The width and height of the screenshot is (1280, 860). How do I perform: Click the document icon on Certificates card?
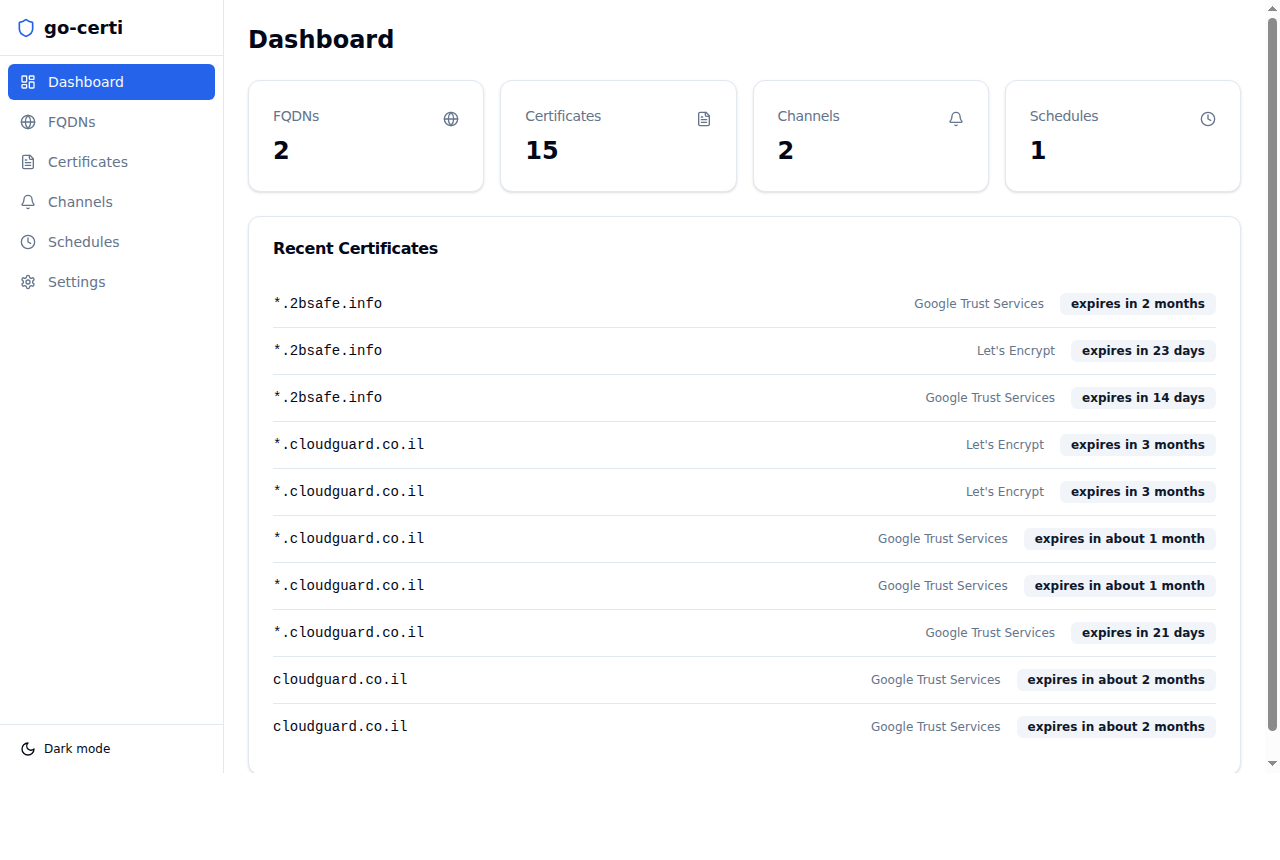(x=704, y=119)
